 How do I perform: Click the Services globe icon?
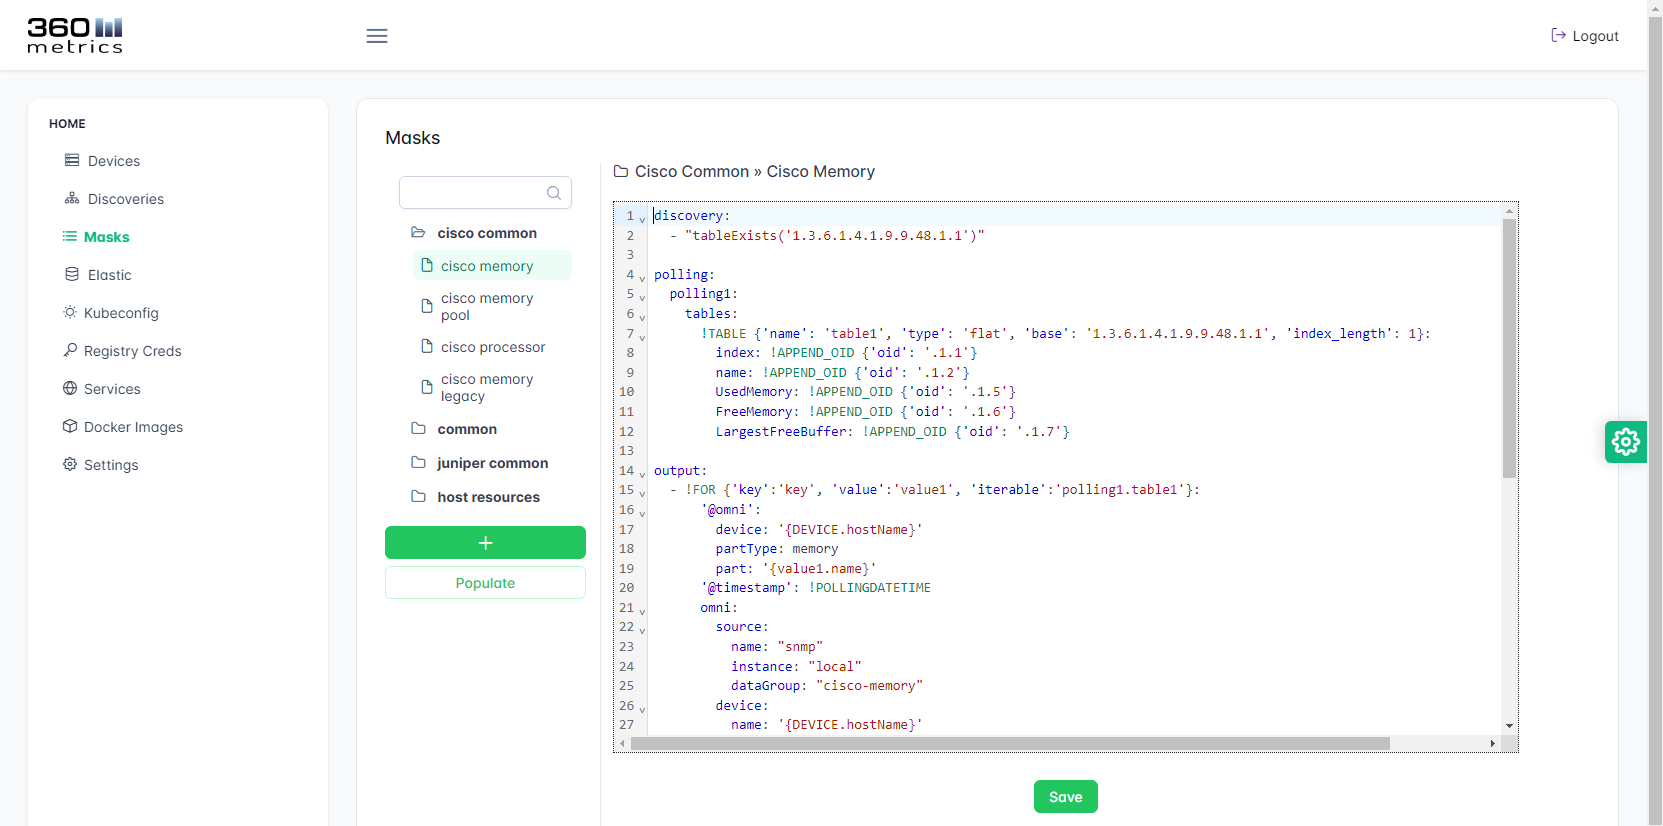click(x=70, y=388)
